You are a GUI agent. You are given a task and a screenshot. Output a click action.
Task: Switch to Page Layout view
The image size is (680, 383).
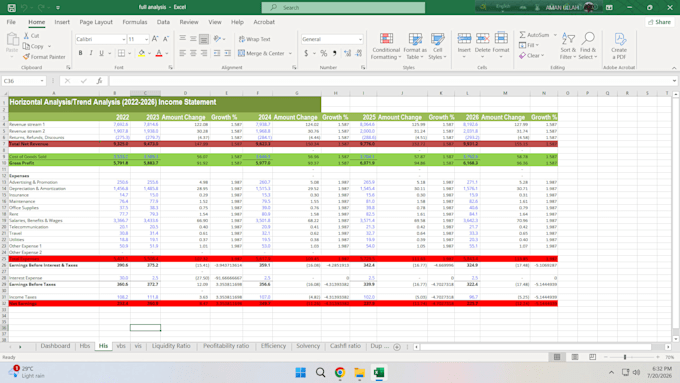[575, 357]
